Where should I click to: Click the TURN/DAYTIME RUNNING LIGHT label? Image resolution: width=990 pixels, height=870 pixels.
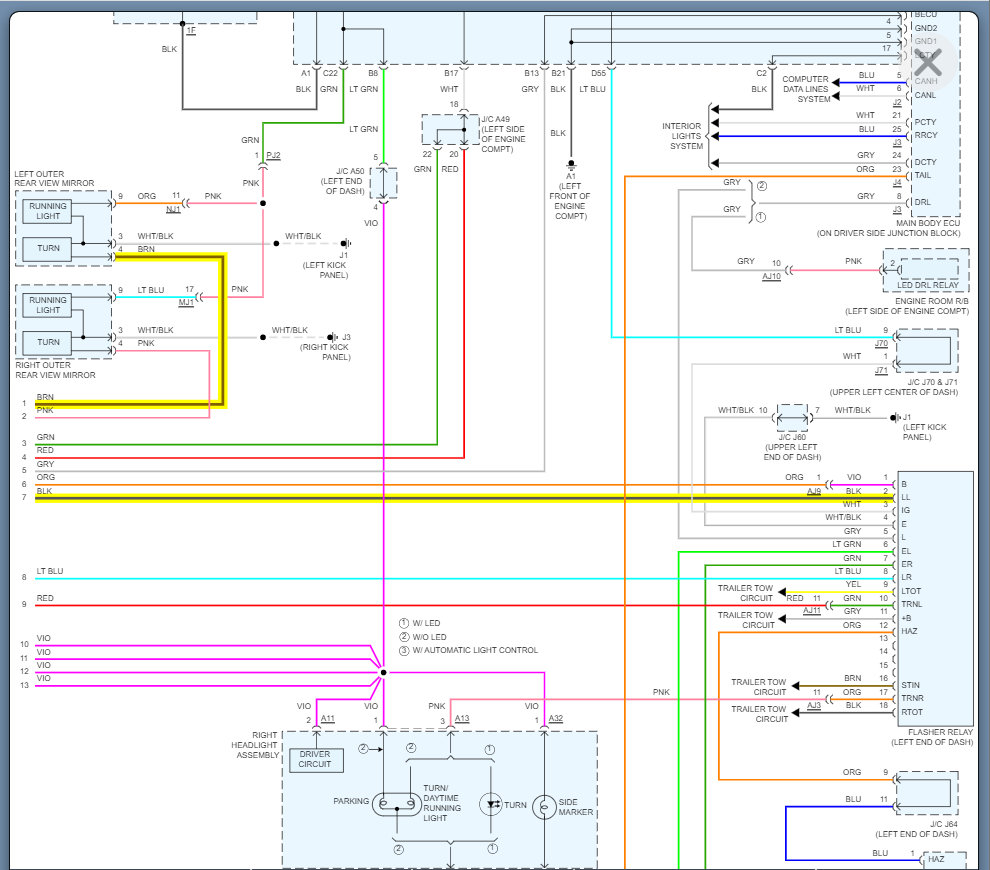(441, 803)
